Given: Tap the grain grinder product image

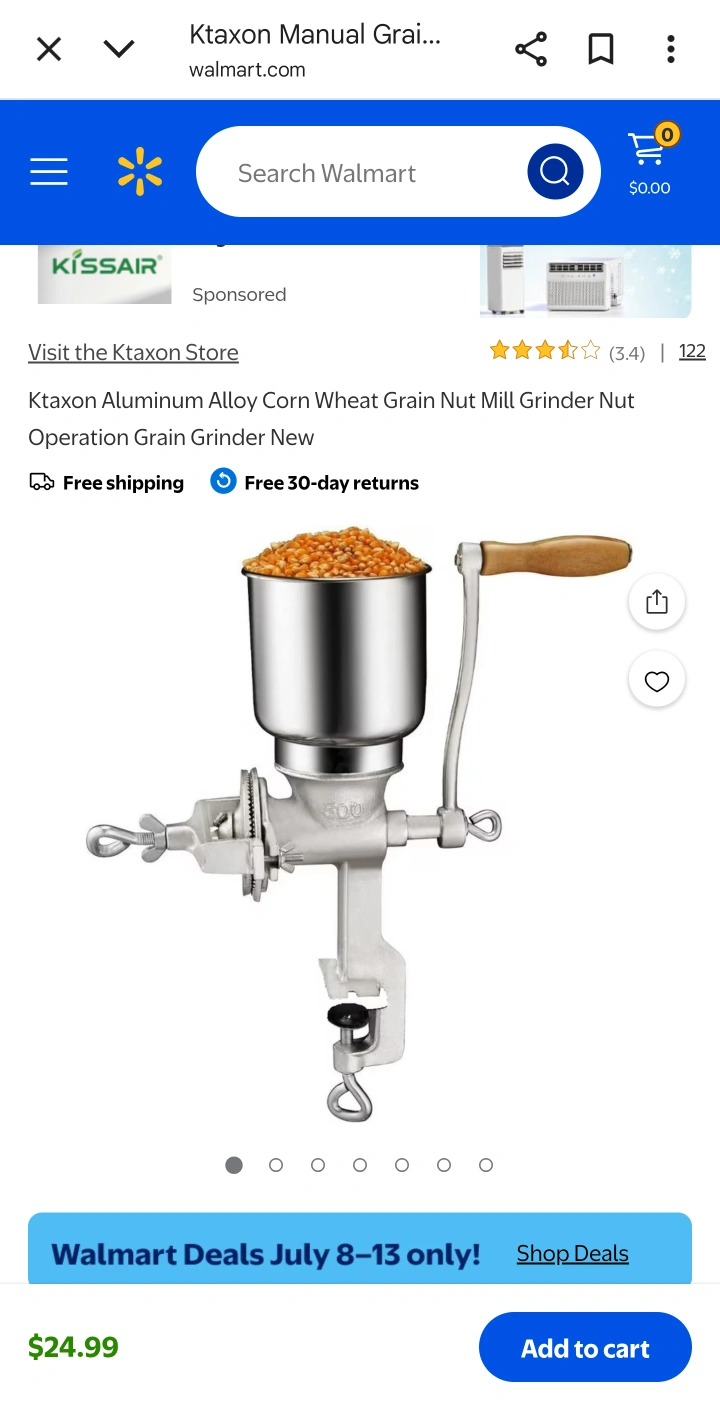Looking at the screenshot, I should click(x=360, y=825).
